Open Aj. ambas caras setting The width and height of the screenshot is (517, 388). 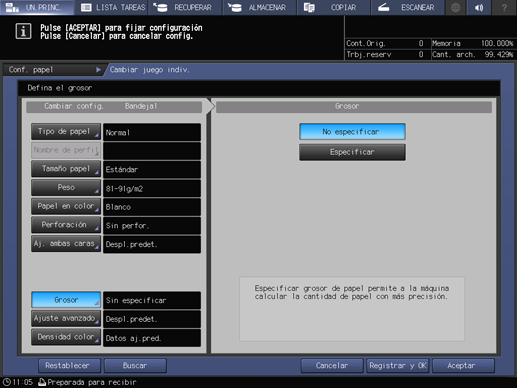(66, 244)
